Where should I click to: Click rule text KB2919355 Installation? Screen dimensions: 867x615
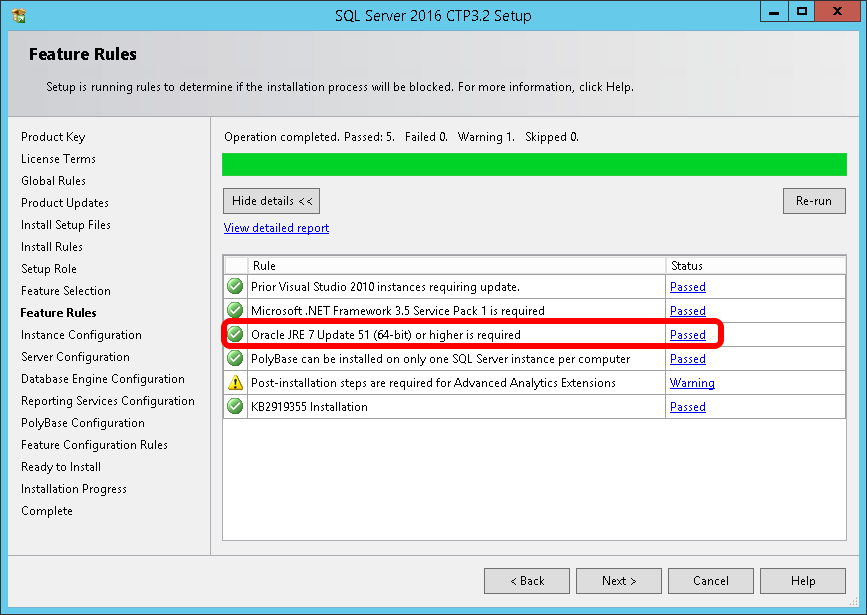pyautogui.click(x=309, y=407)
